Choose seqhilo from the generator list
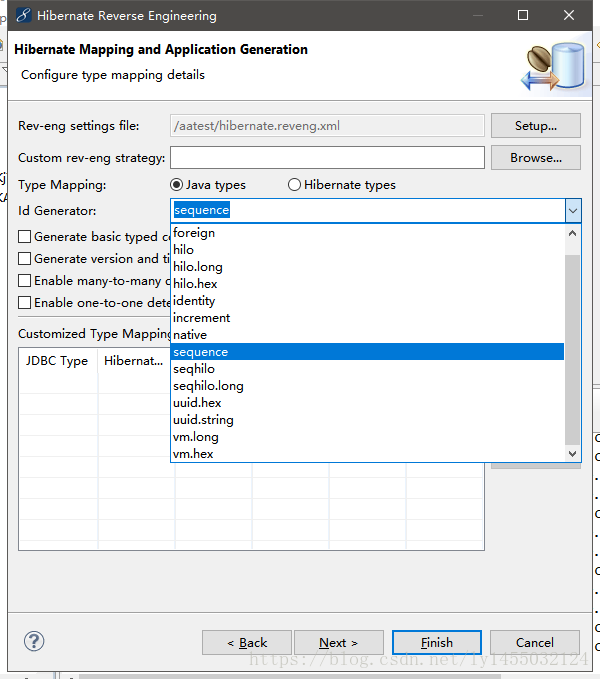The height and width of the screenshot is (679, 600). click(368, 369)
